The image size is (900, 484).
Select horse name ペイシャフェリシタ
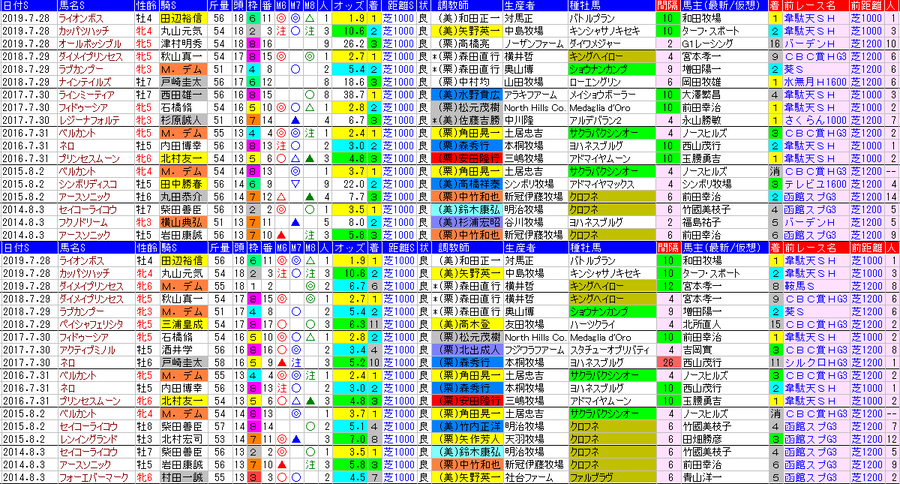pyautogui.click(x=91, y=324)
